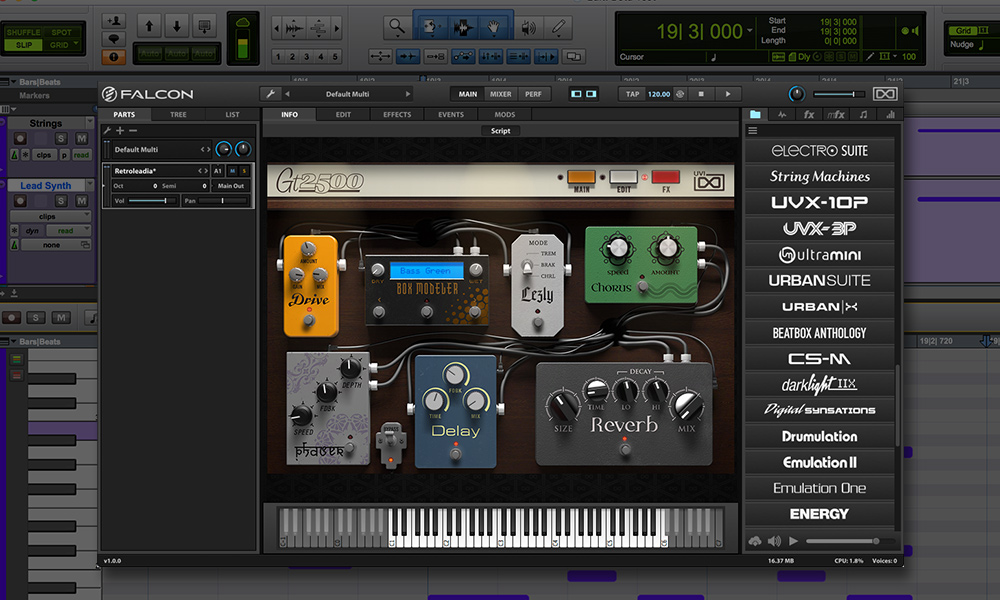Click the sample waveform browser icon
1000x600 pixels.
[x=781, y=115]
